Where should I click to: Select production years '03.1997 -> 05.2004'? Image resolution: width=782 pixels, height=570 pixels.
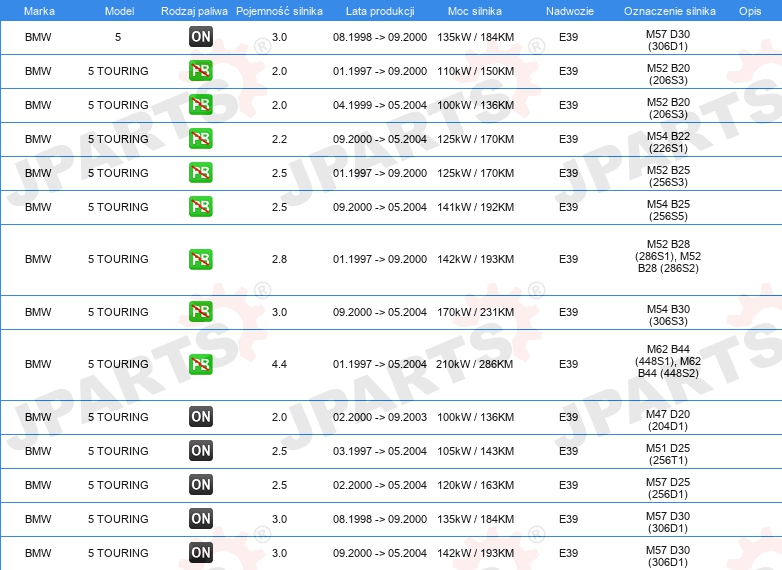coord(380,451)
